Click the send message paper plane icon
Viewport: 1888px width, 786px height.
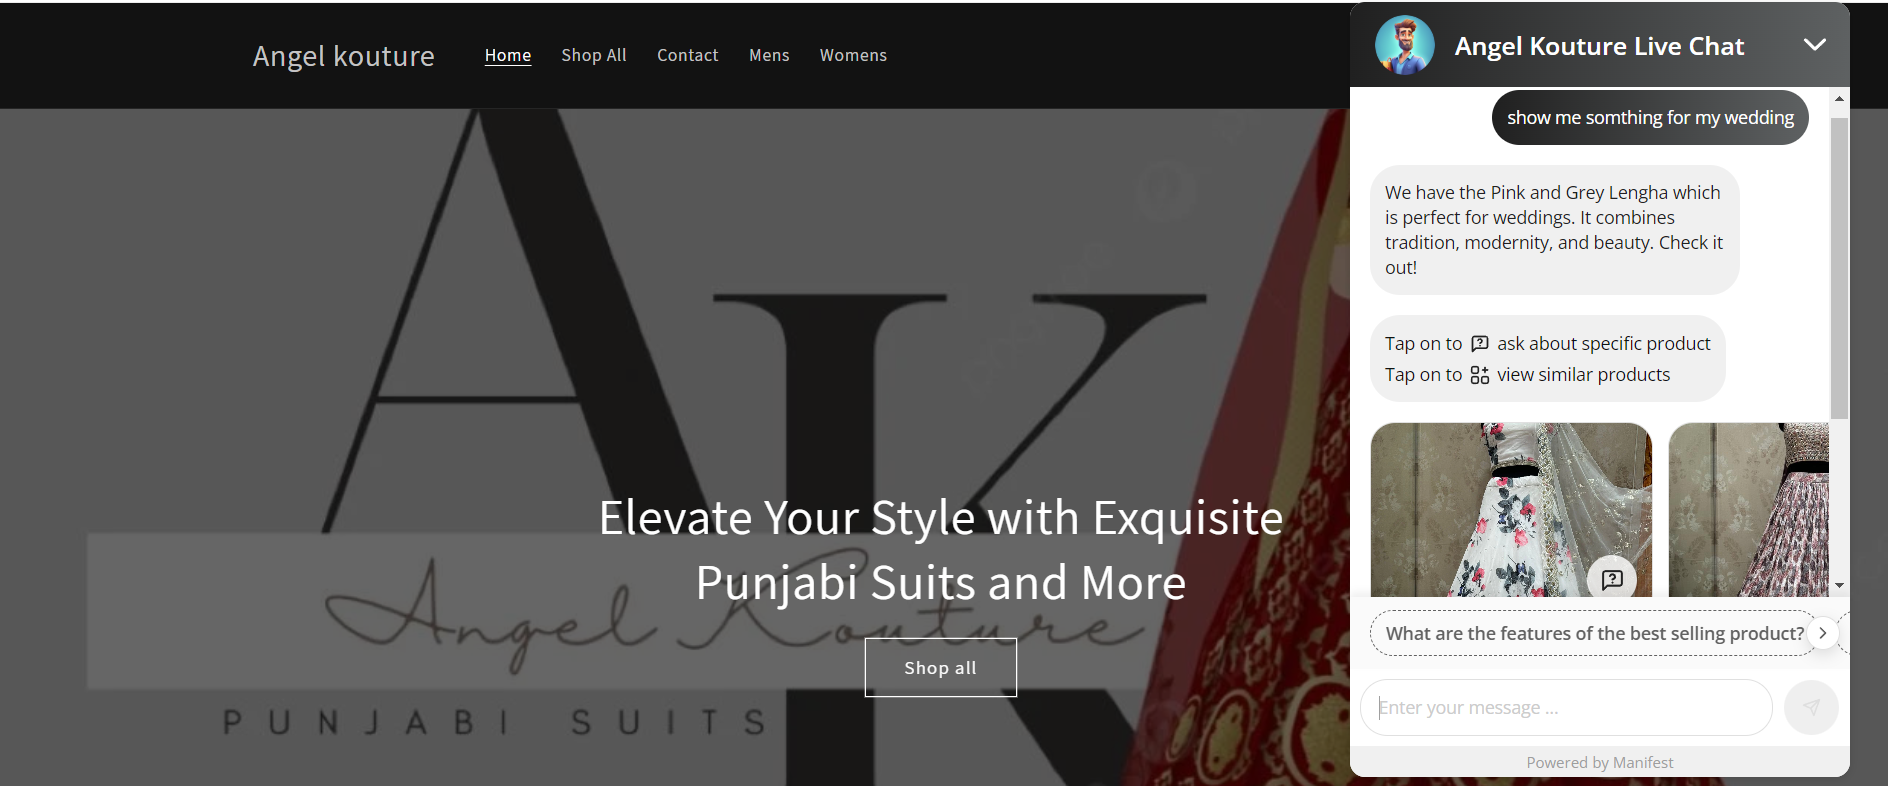point(1811,707)
